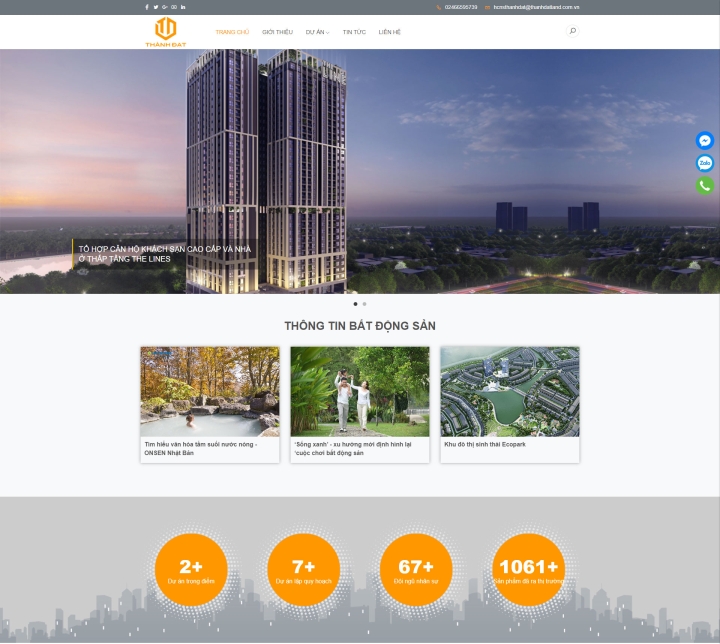Open the Ecopark aerial view thumbnail
The image size is (720, 644).
(x=510, y=392)
